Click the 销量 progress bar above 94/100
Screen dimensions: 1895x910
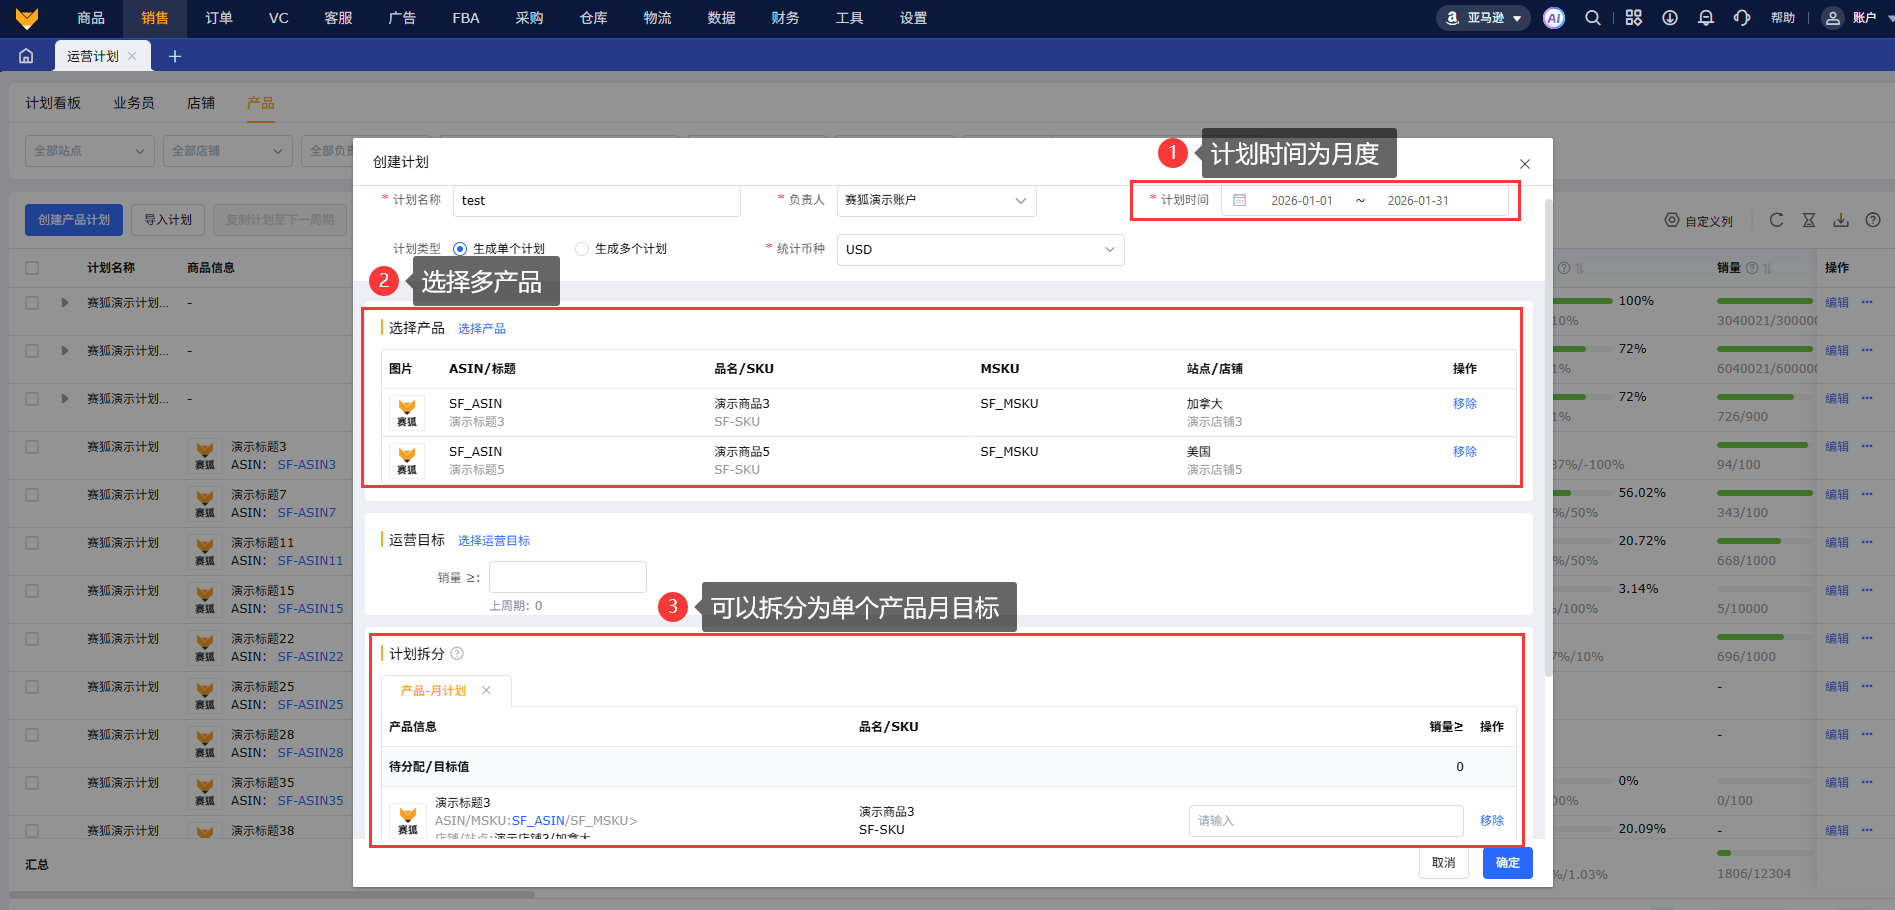pyautogui.click(x=1765, y=445)
